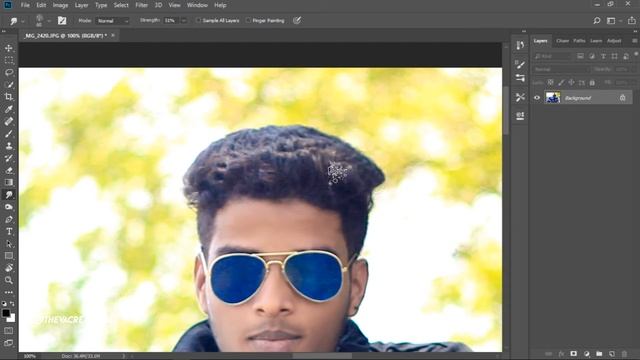This screenshot has width=640, height=360.
Task: Select the Eyedropper tool
Action: click(9, 109)
